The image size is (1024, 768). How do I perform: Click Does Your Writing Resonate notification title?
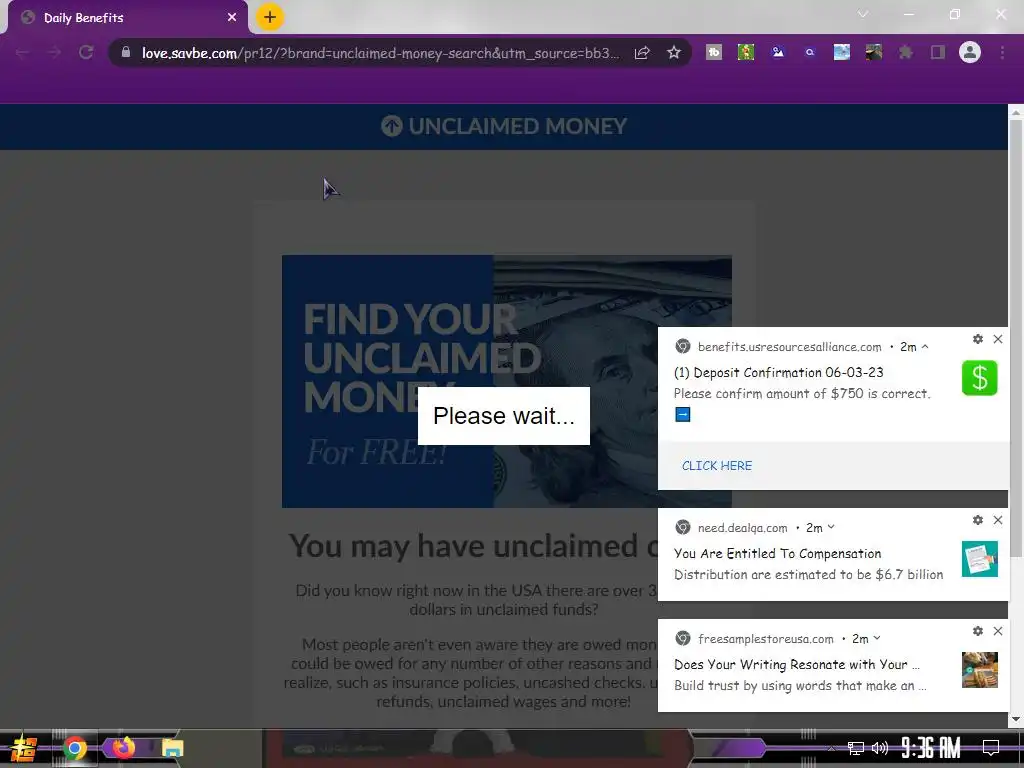[x=797, y=664]
